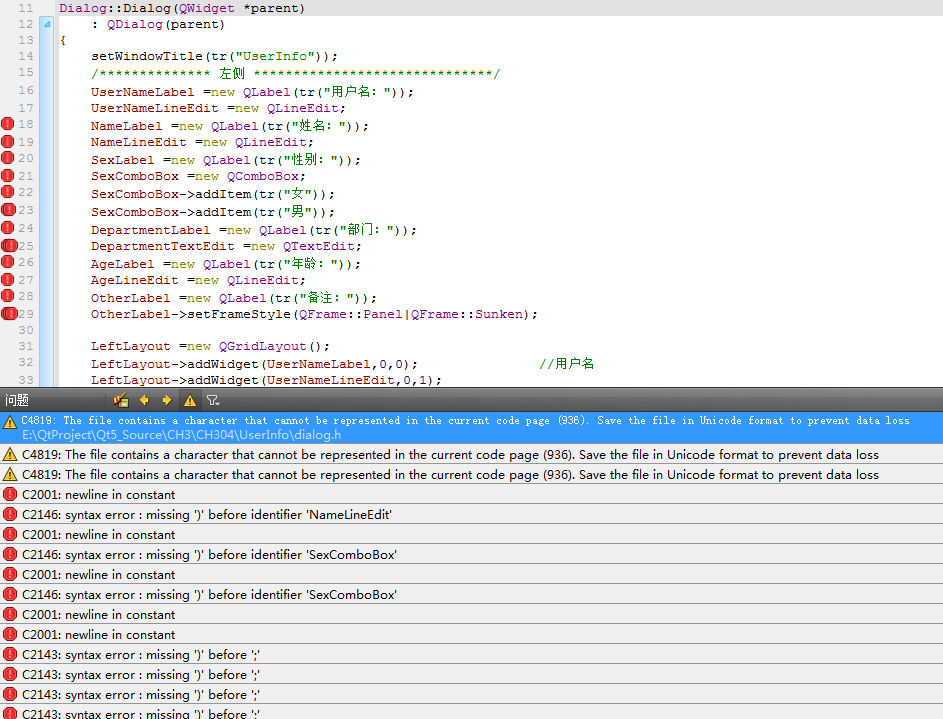Click the error marker on line 24
Viewport: 943px width, 719px height.
[8, 228]
